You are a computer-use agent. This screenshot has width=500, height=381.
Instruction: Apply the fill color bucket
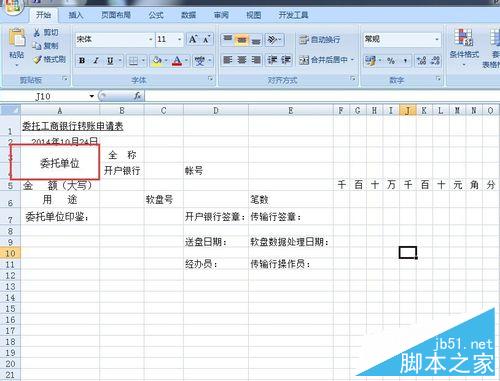[x=156, y=61]
